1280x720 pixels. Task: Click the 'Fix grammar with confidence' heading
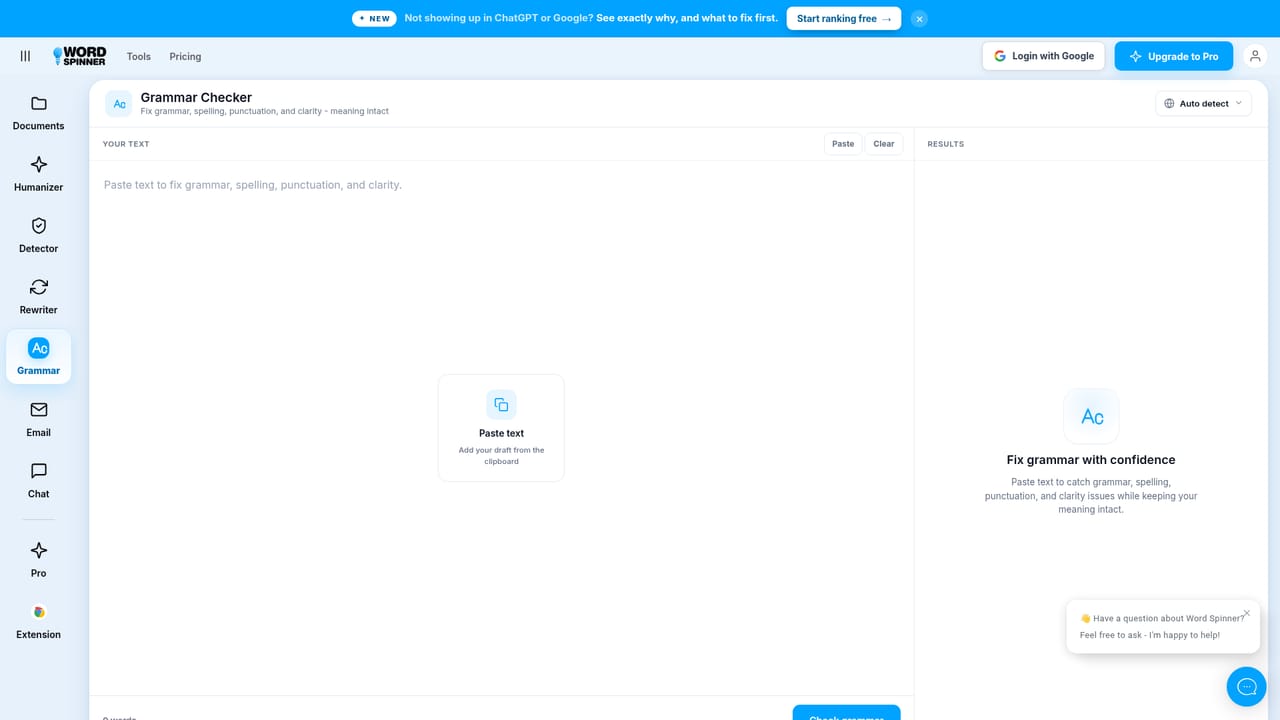tap(1091, 460)
